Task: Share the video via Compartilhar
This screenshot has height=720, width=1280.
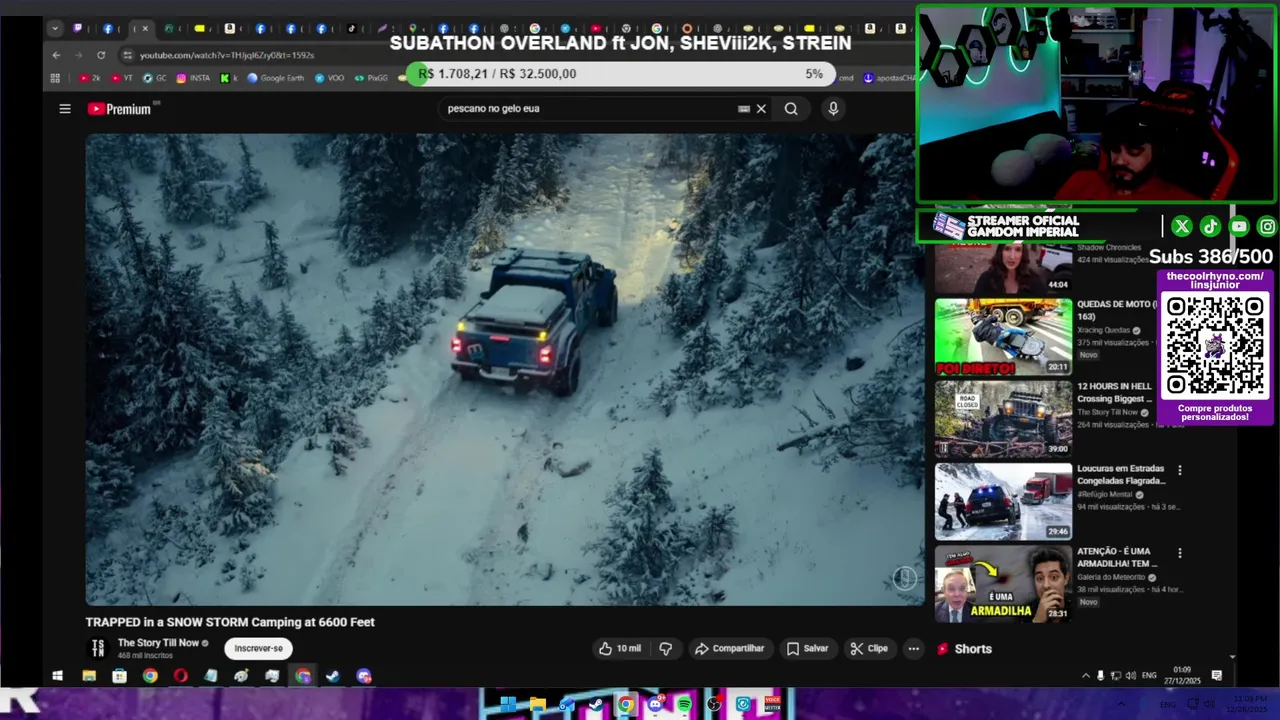Action: click(x=730, y=649)
